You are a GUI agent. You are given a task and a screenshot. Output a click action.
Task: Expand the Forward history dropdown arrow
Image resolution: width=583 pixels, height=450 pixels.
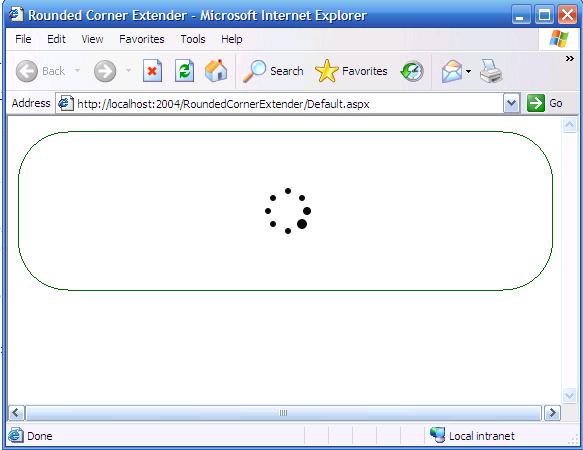click(128, 70)
